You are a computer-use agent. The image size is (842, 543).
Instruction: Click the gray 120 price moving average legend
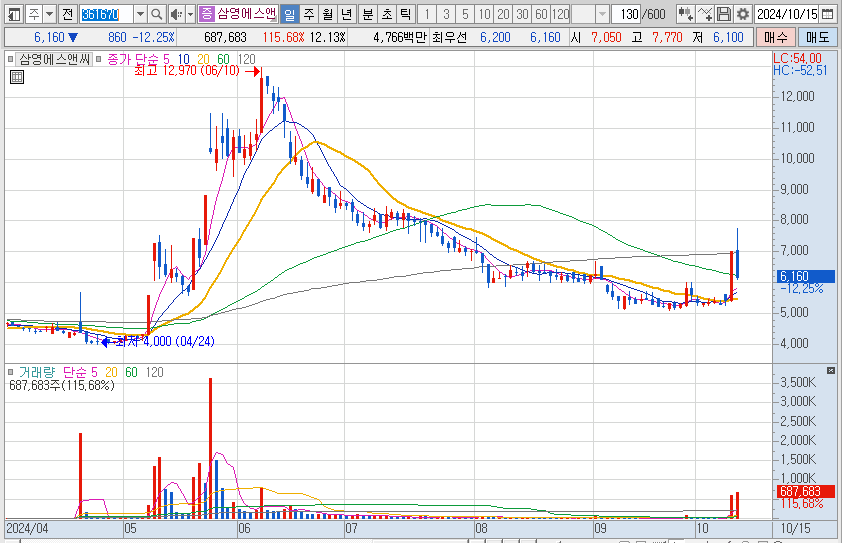coord(246,59)
